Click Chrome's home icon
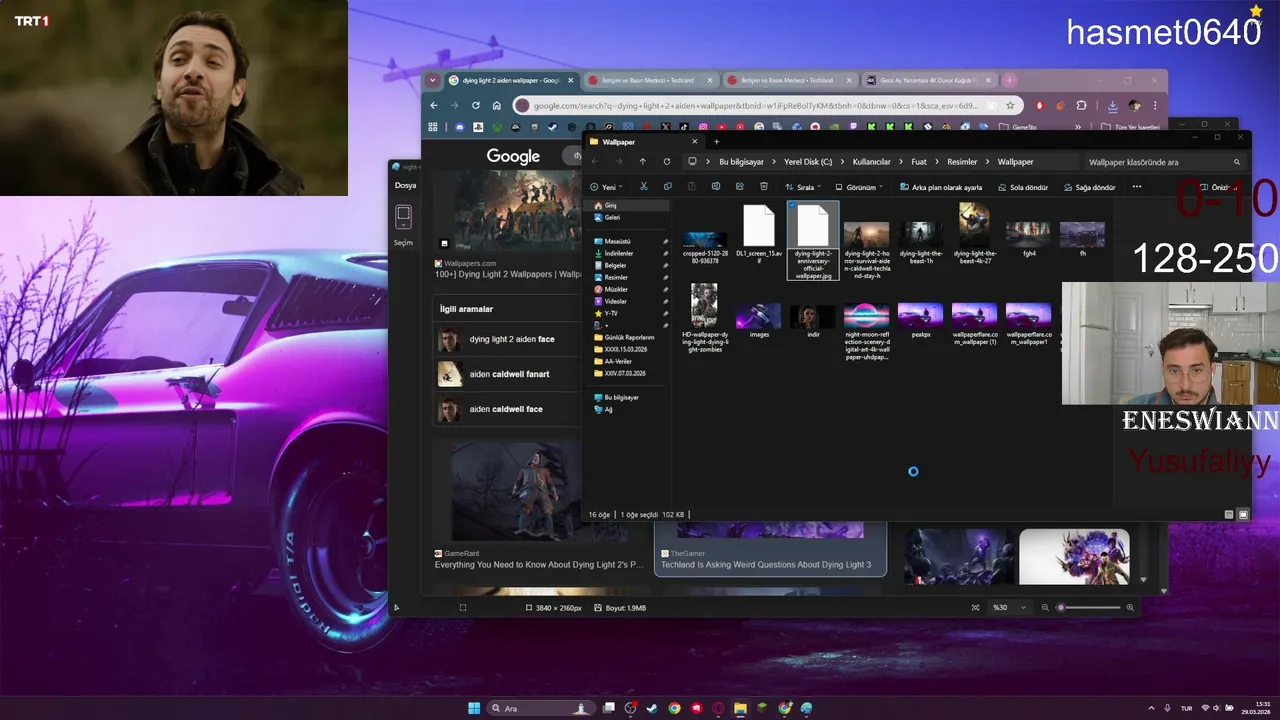The height and width of the screenshot is (720, 1280). [496, 105]
